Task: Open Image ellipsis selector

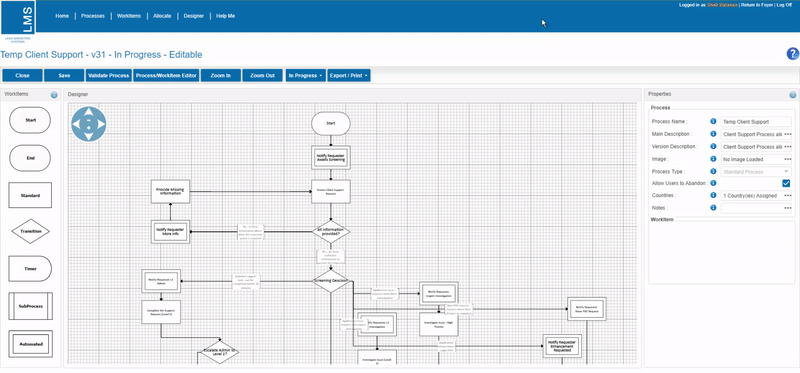Action: point(787,159)
